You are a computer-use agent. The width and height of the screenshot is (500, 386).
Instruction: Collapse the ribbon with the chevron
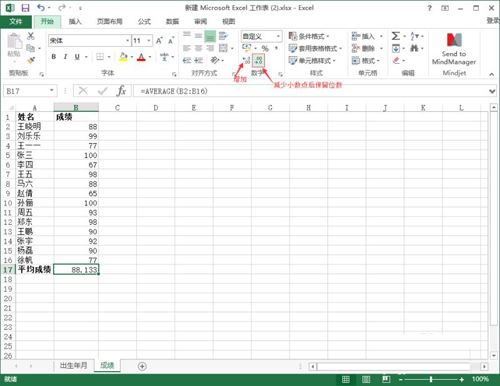[492, 74]
